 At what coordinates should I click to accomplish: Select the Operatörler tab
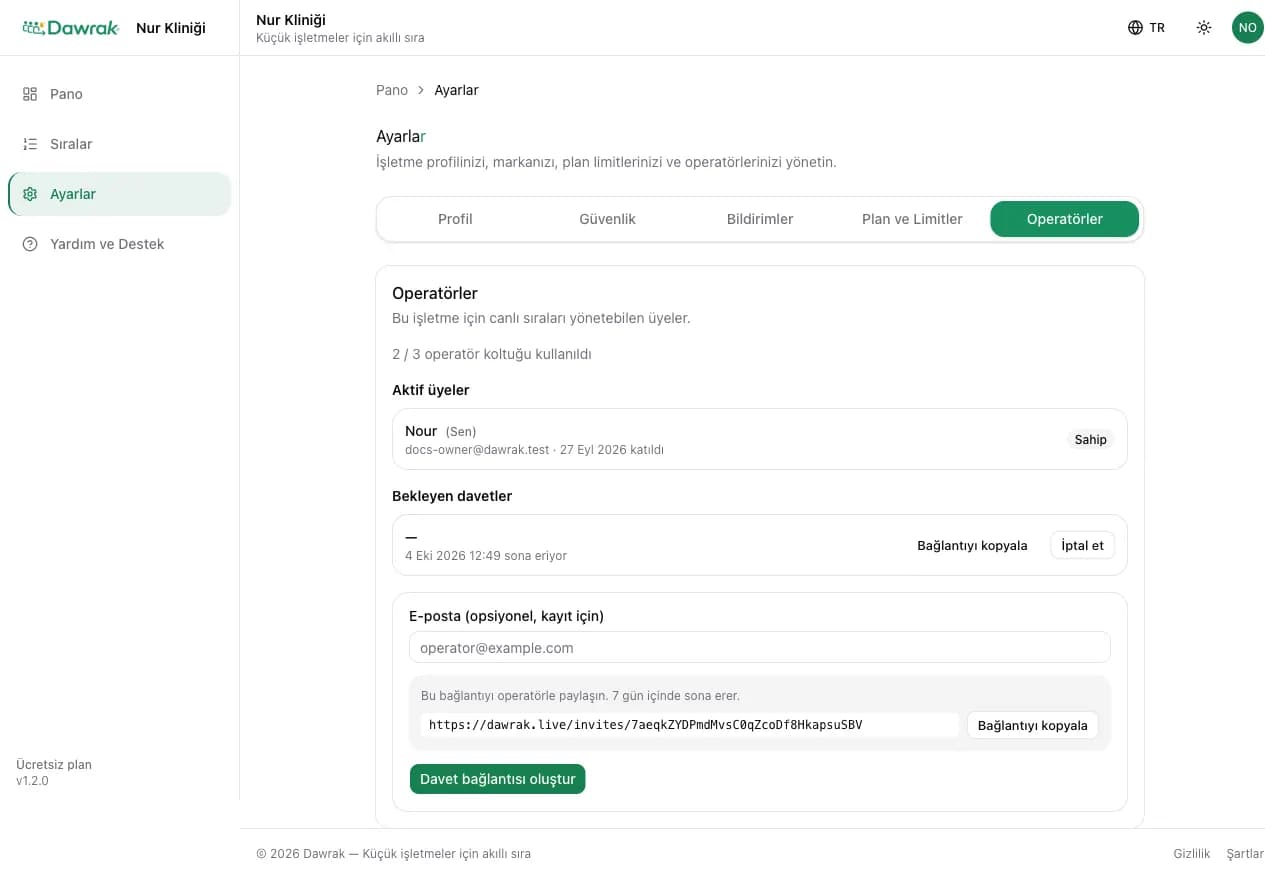point(1064,219)
